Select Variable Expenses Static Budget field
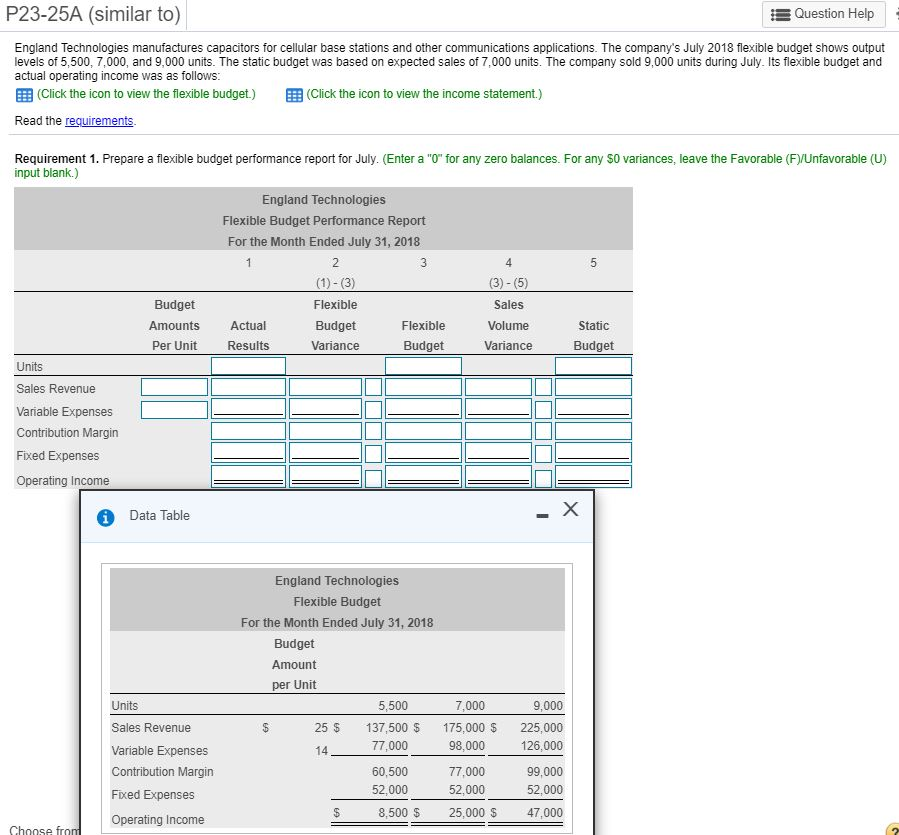 click(x=593, y=409)
